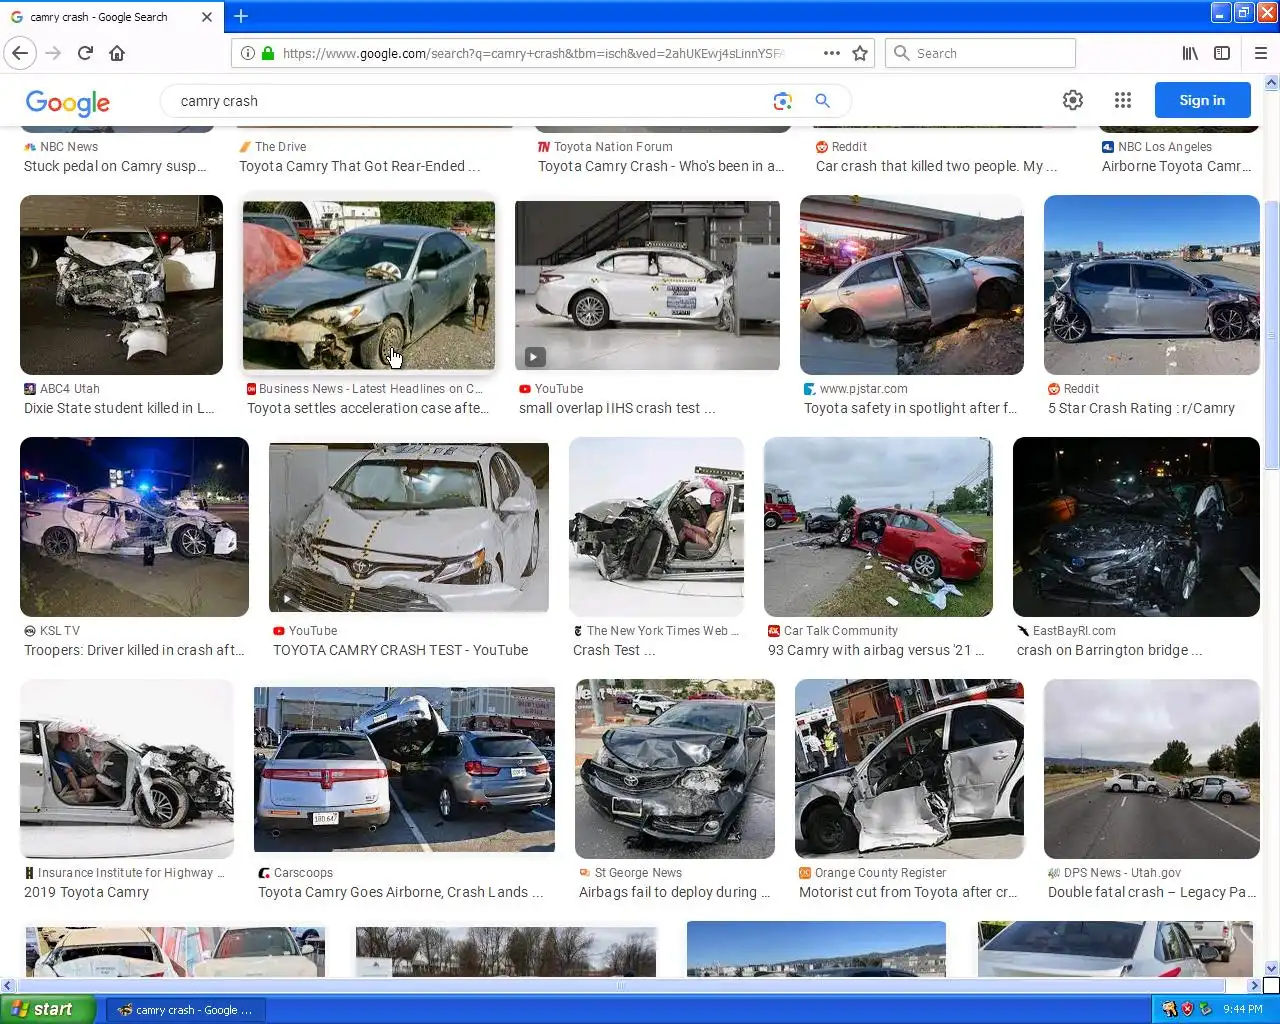1280x1024 pixels.
Task: Open the Car Talk Community red car image
Action: click(x=878, y=527)
